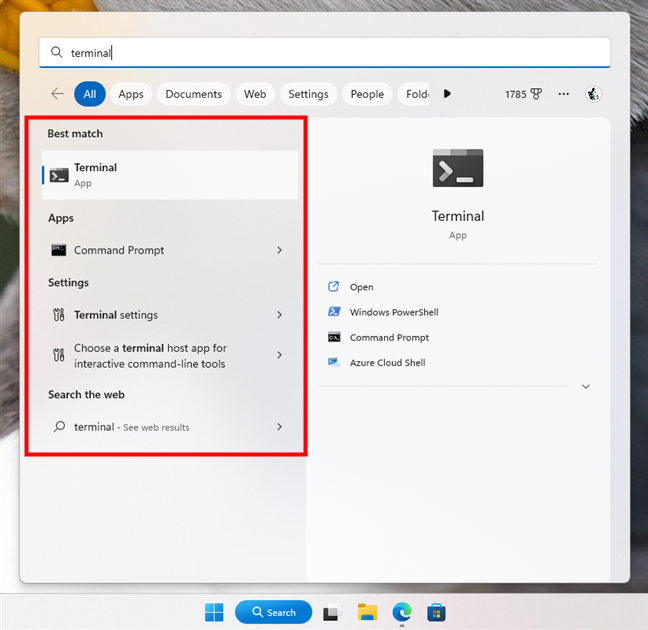Click the Terminal app icon in best match
Image resolution: width=648 pixels, height=630 pixels.
pyautogui.click(x=59, y=175)
